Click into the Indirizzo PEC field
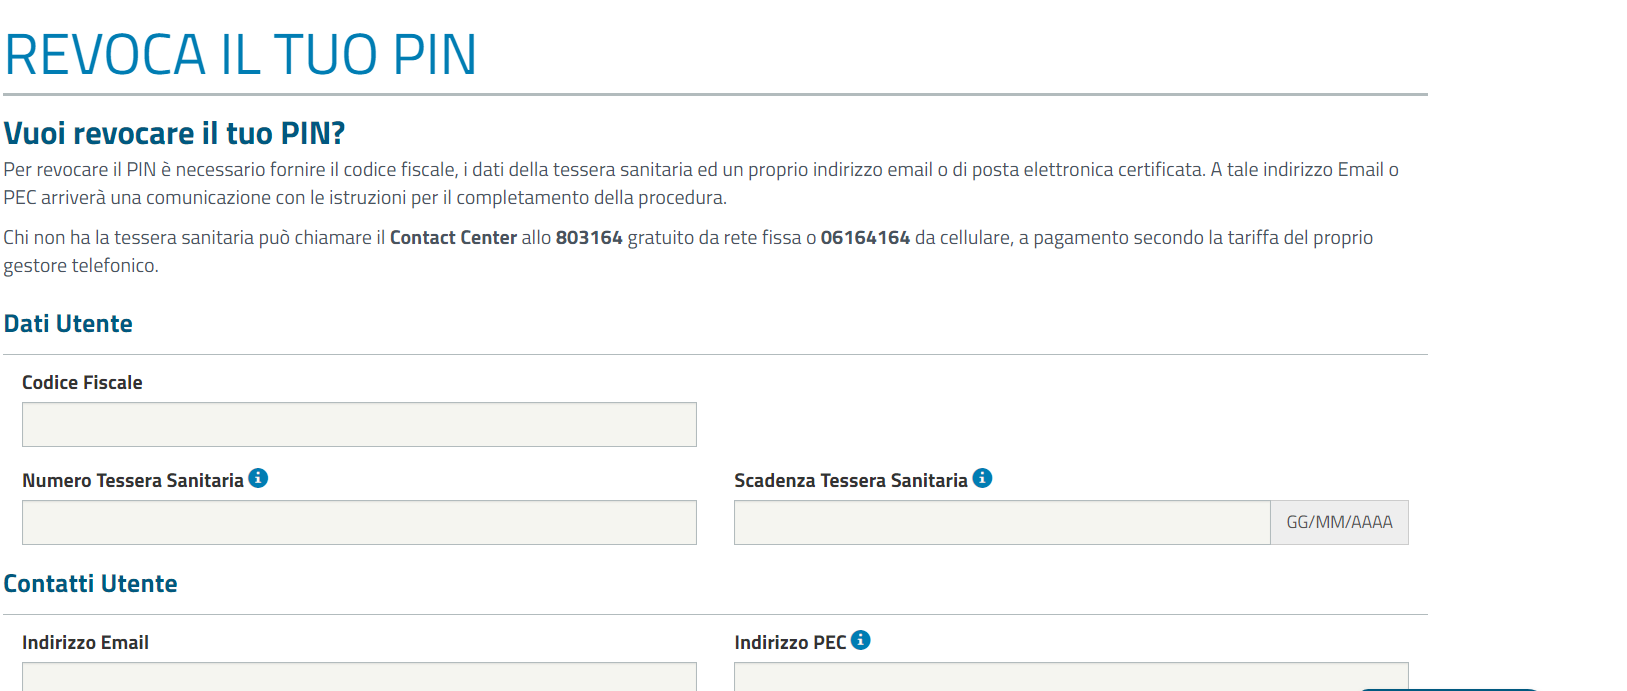 pyautogui.click(x=1071, y=677)
